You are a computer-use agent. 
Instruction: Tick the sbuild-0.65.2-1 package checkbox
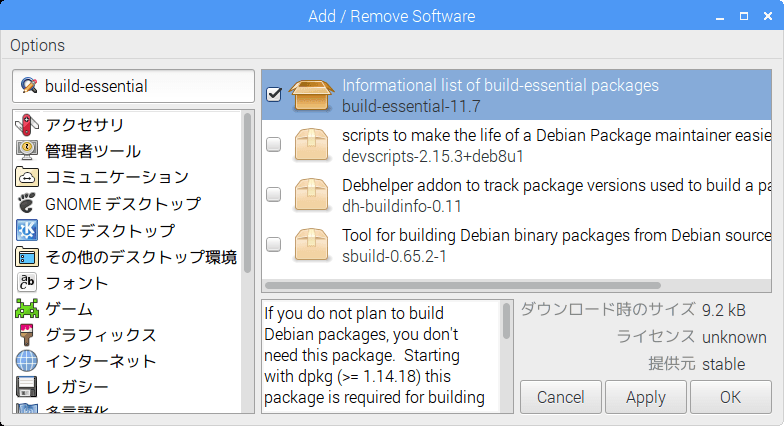pyautogui.click(x=274, y=244)
